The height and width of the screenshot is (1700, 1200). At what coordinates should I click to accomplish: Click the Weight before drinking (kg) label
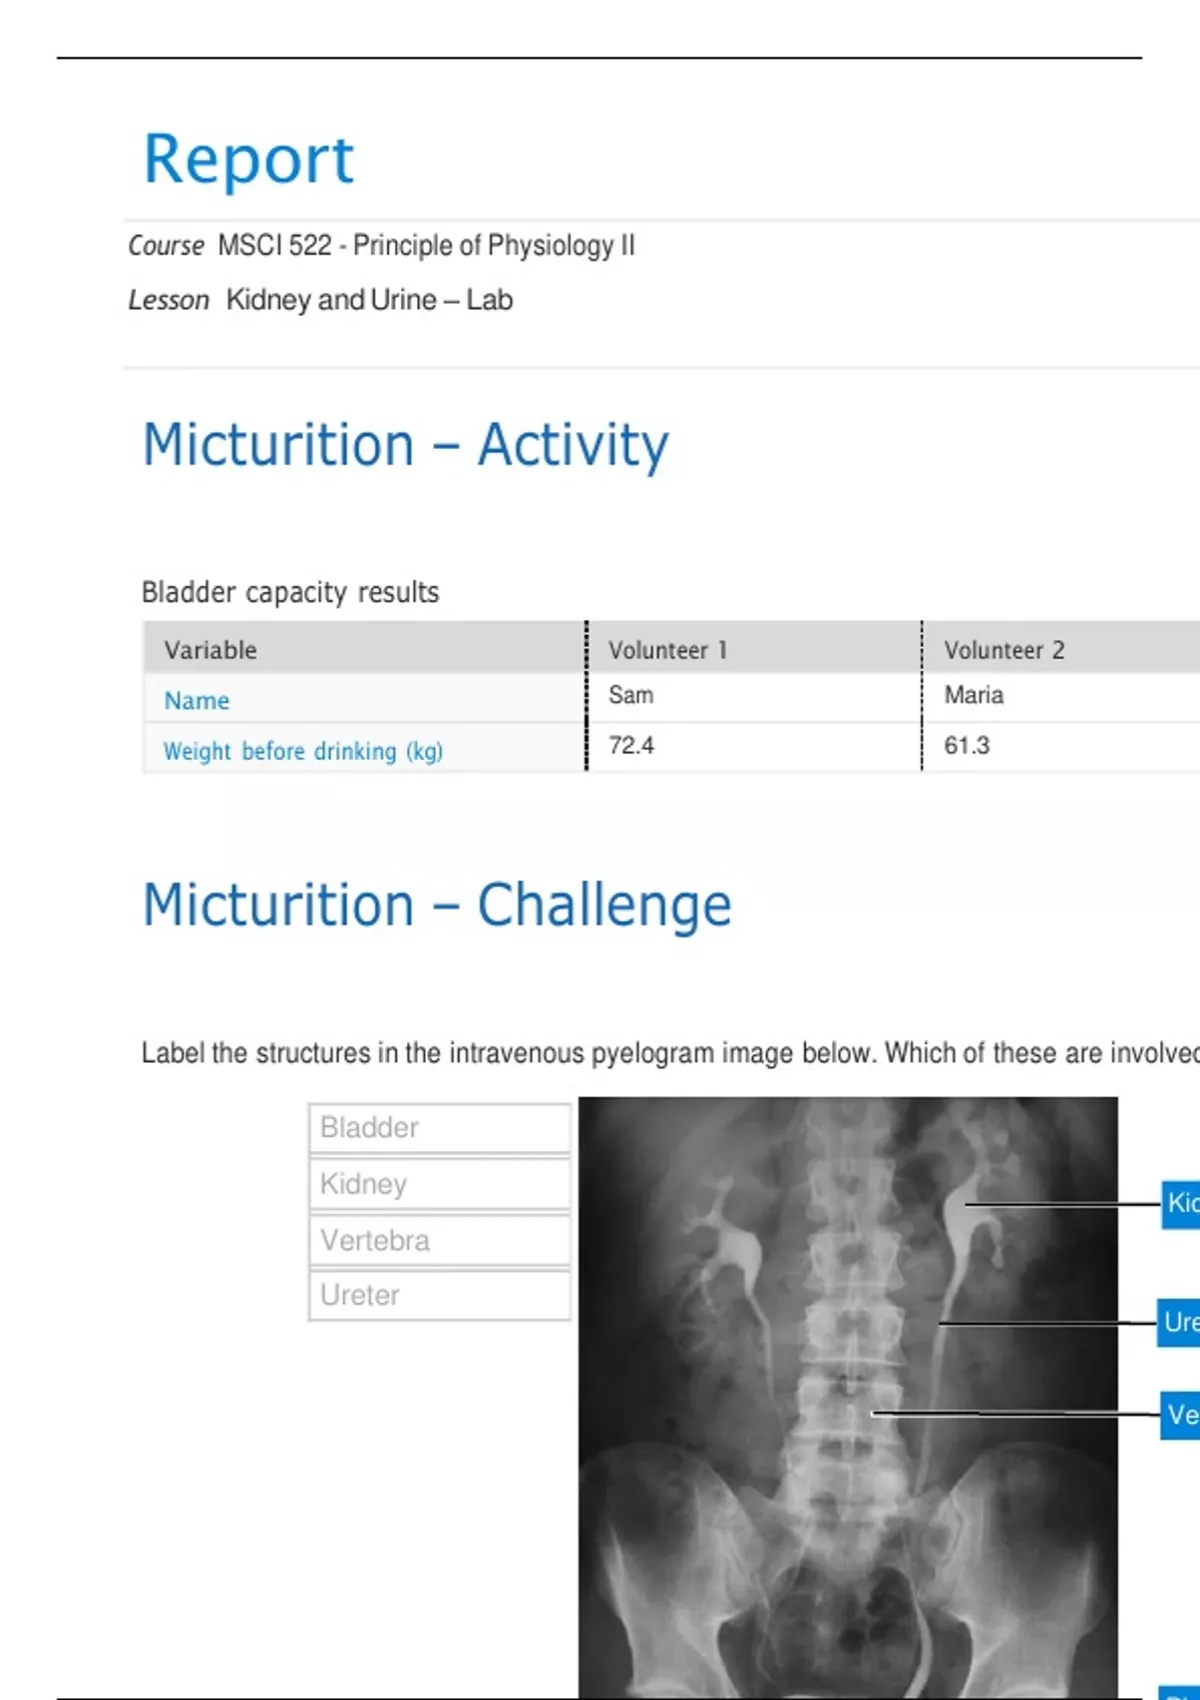303,751
